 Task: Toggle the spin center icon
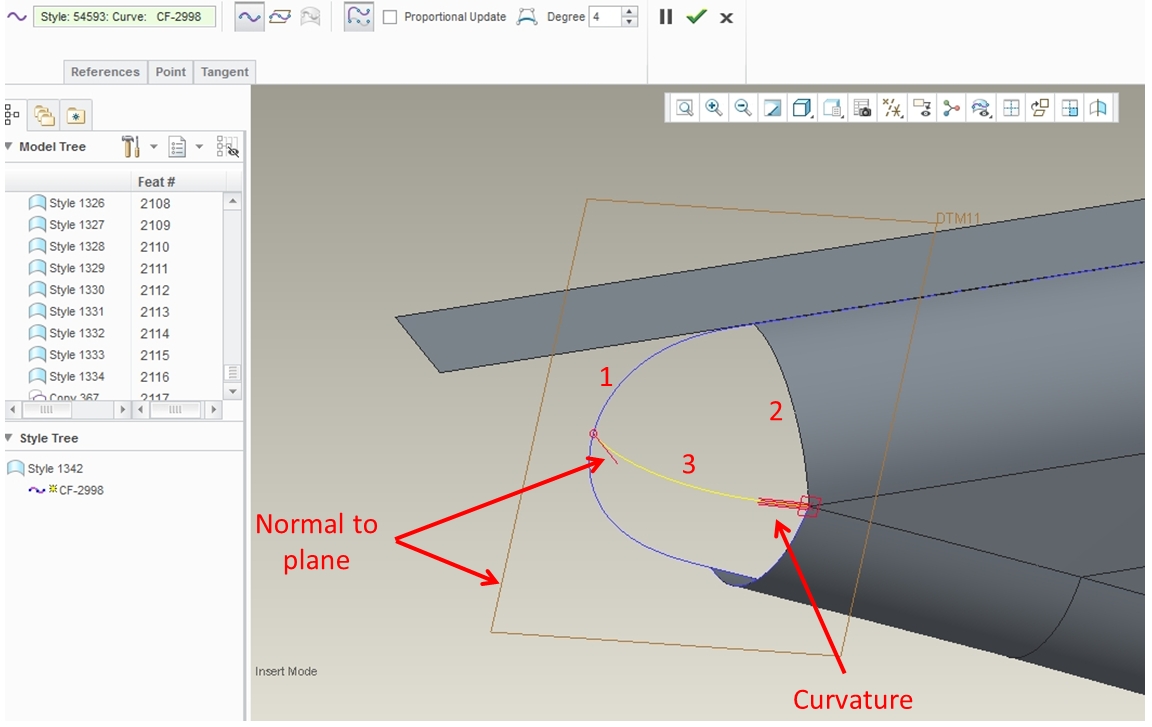951,109
